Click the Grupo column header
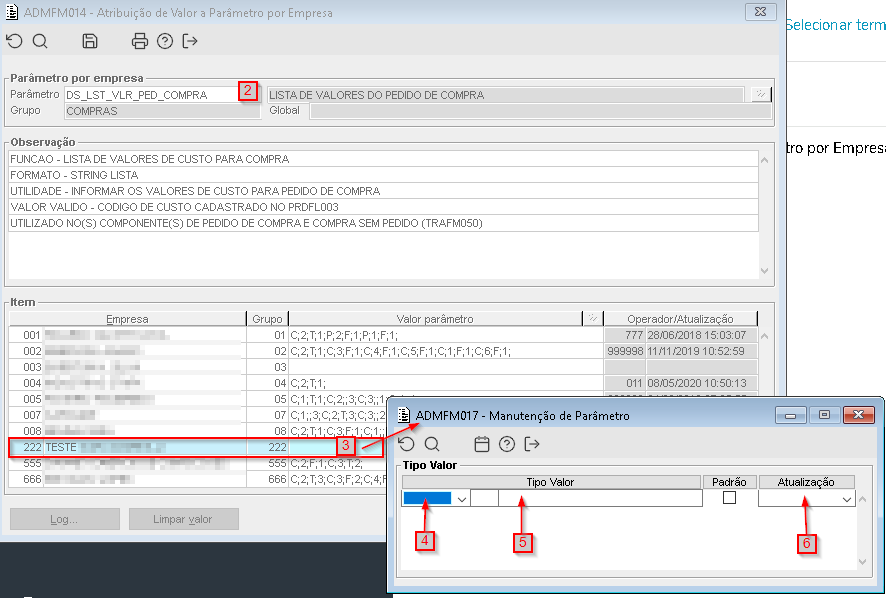Image resolution: width=886 pixels, height=598 pixels. [x=267, y=319]
